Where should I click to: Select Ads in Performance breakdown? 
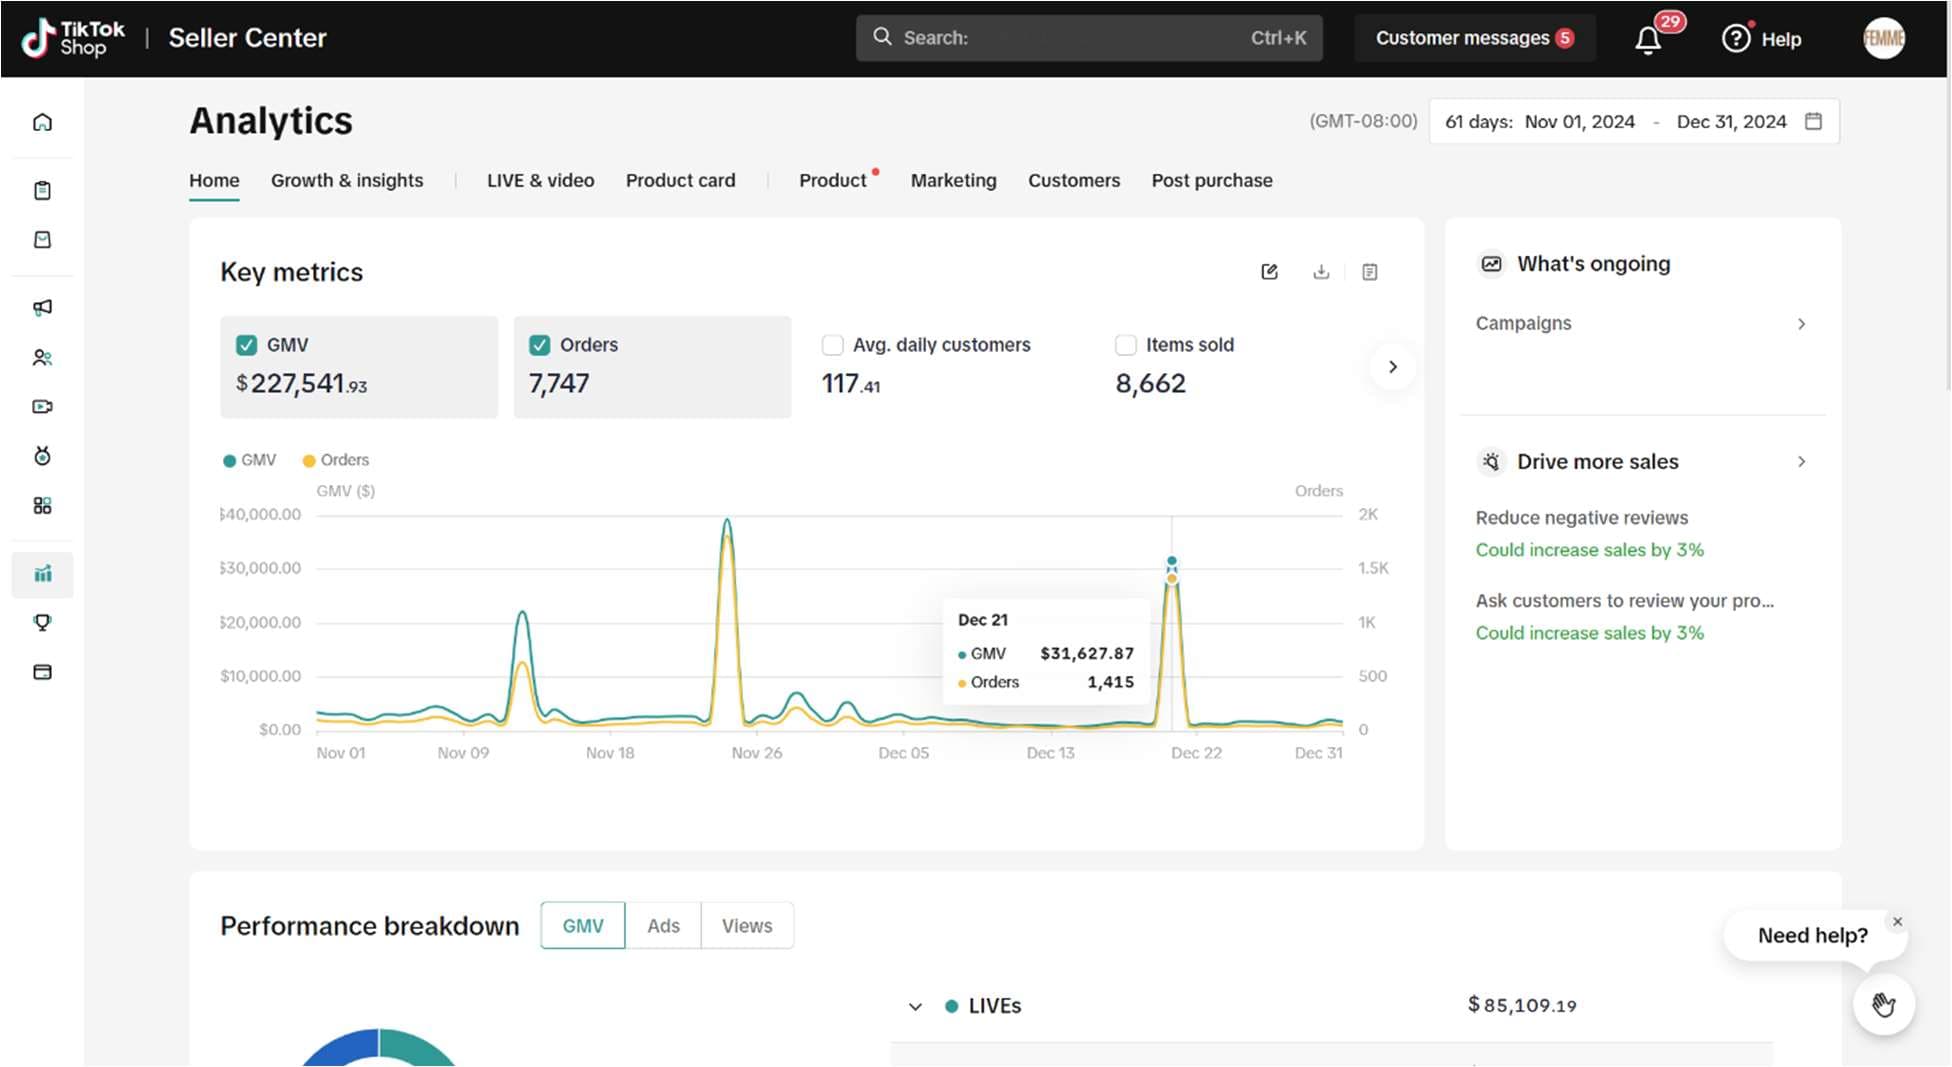pyautogui.click(x=663, y=926)
